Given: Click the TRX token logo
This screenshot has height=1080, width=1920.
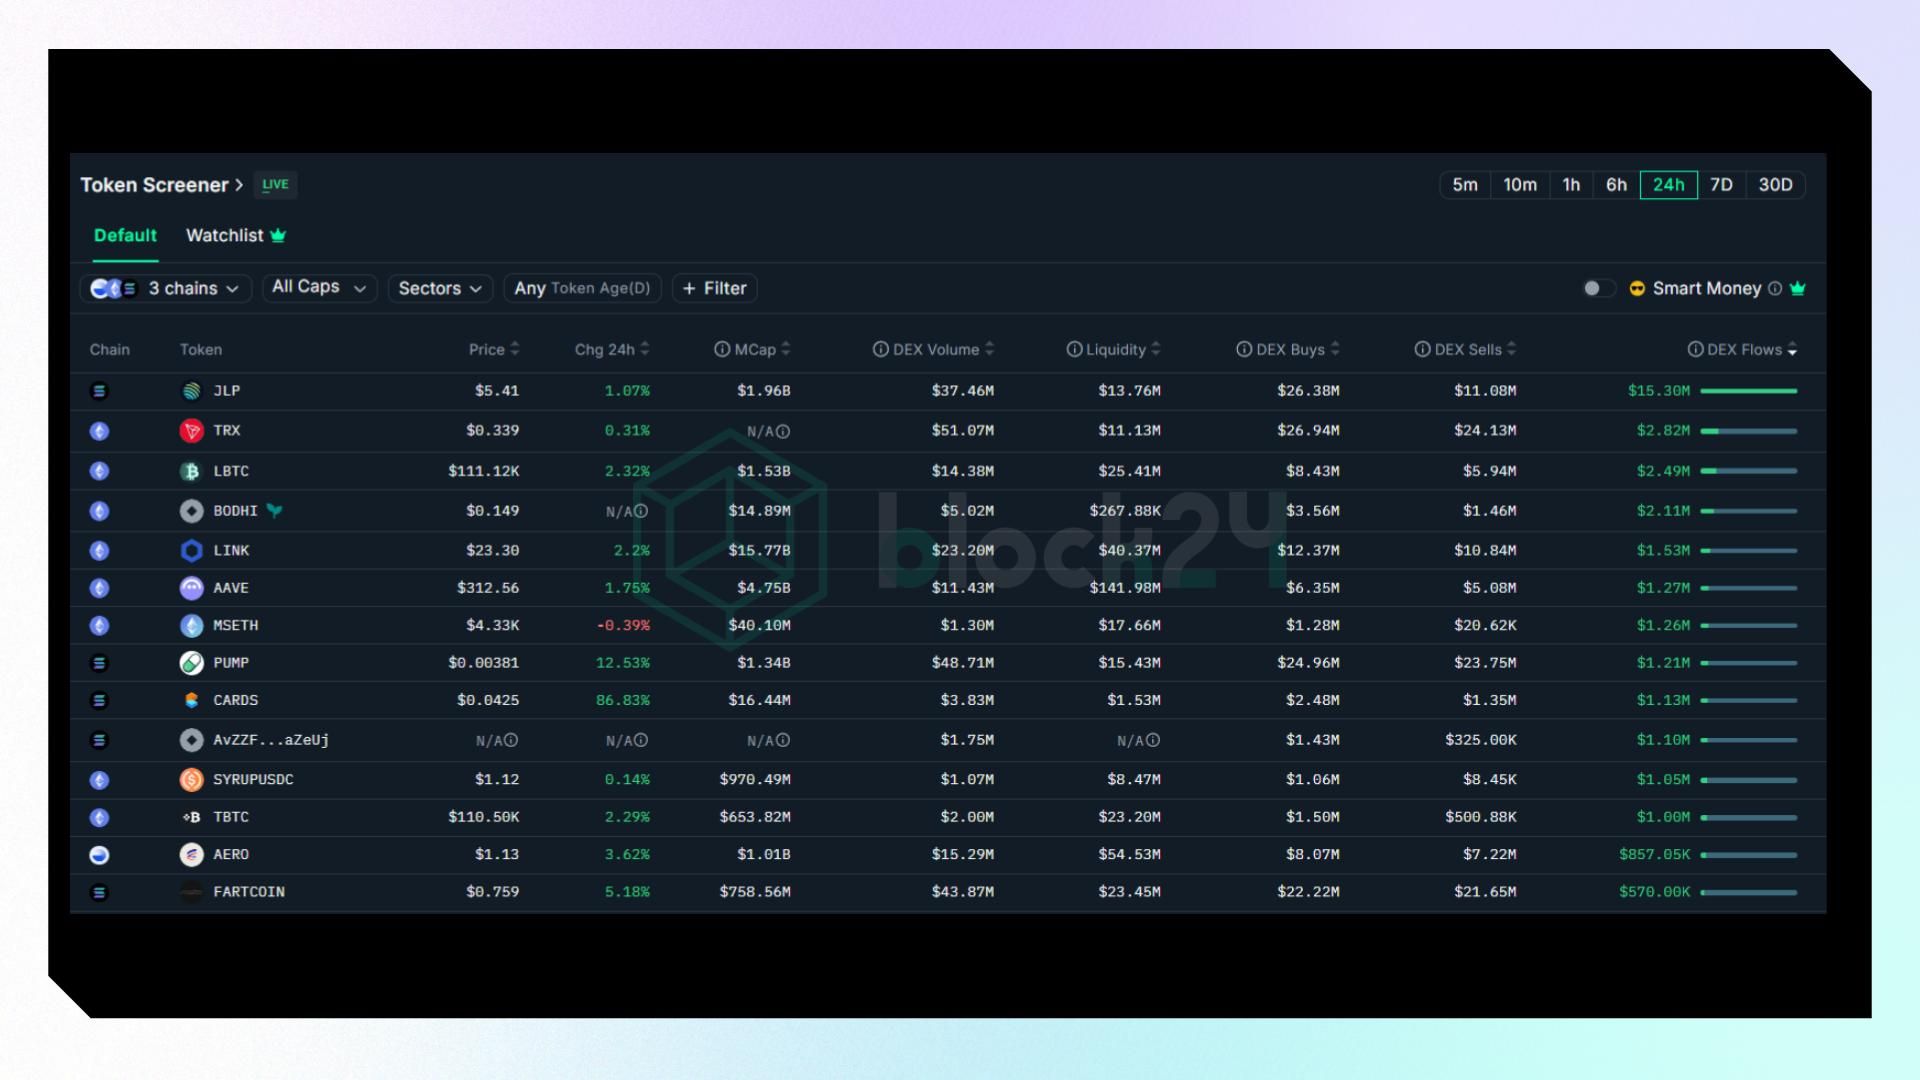Looking at the screenshot, I should (x=191, y=431).
